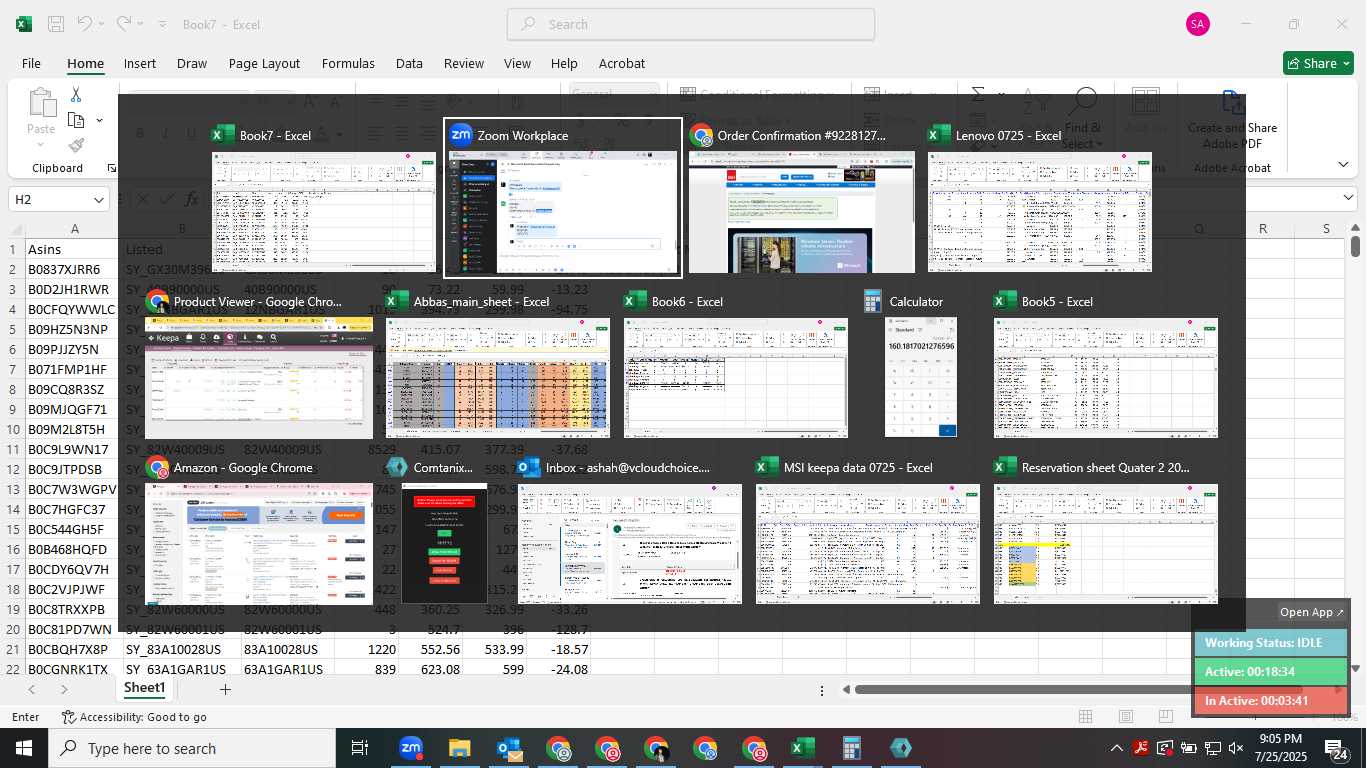Screen dimensions: 1366x768
Task: Open the Data ribbon tab
Action: [x=409, y=63]
